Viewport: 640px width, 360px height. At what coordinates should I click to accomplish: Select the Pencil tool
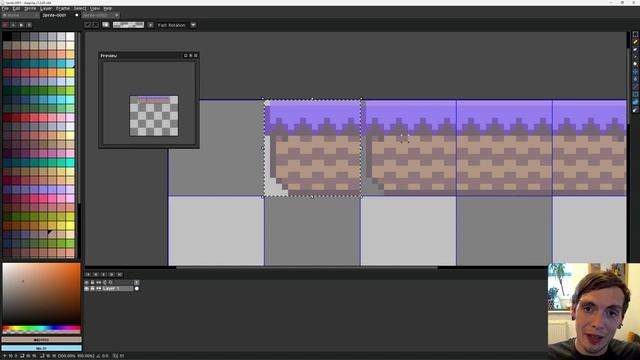pos(635,42)
